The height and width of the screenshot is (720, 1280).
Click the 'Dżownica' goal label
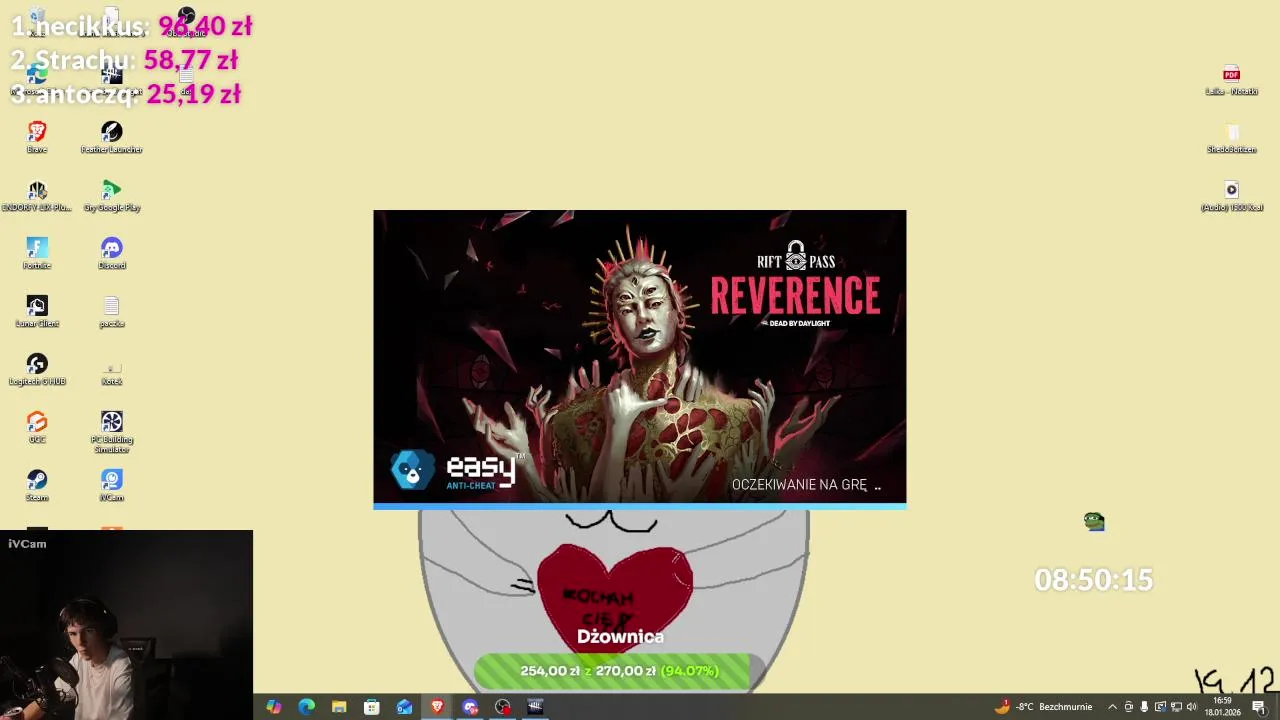pyautogui.click(x=620, y=636)
